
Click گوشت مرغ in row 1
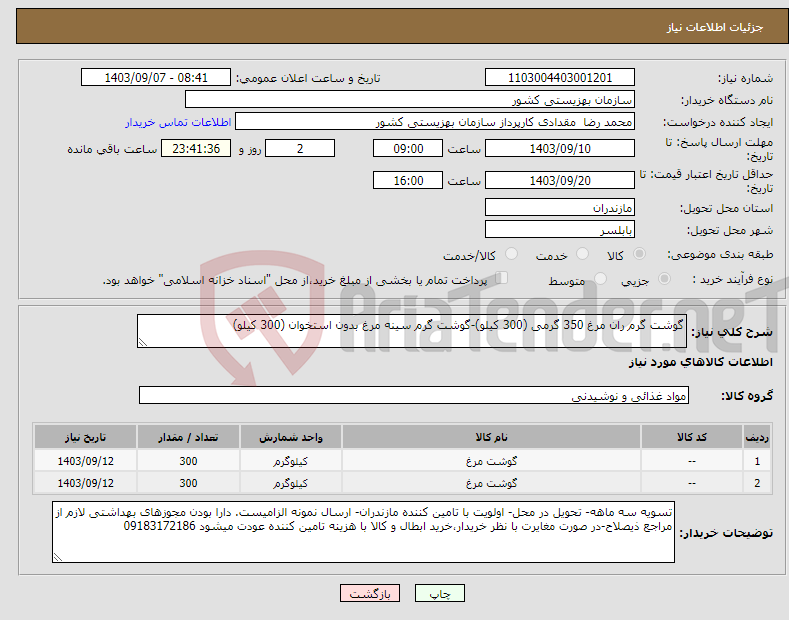(491, 461)
